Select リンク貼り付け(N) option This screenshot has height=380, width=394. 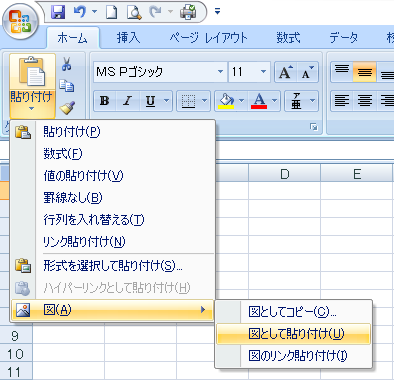113,242
